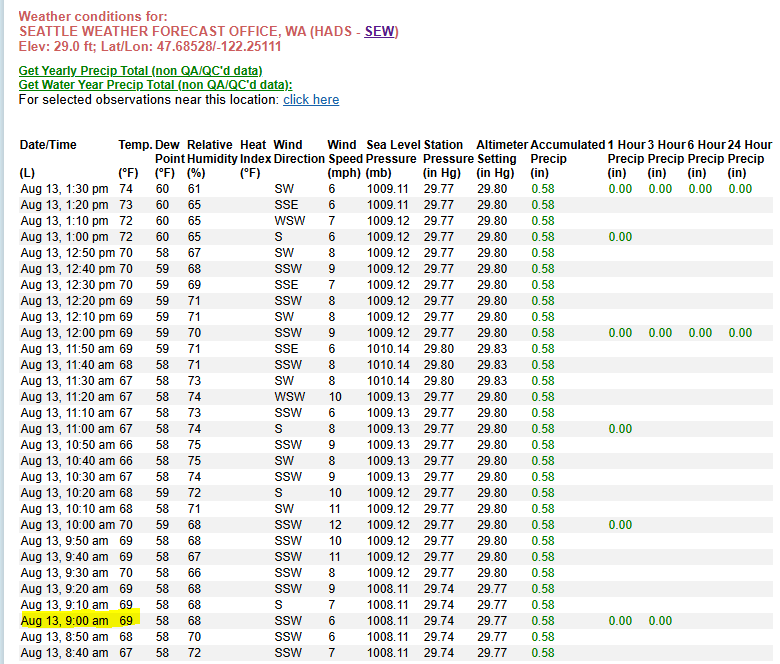Select the 'Aug 13, 12:50 pm' date cell
The image size is (780, 664).
pyautogui.click(x=67, y=253)
